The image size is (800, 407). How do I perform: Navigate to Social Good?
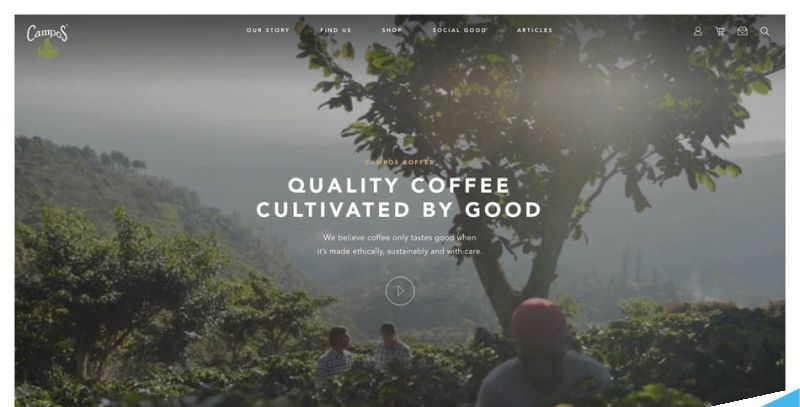[459, 30]
